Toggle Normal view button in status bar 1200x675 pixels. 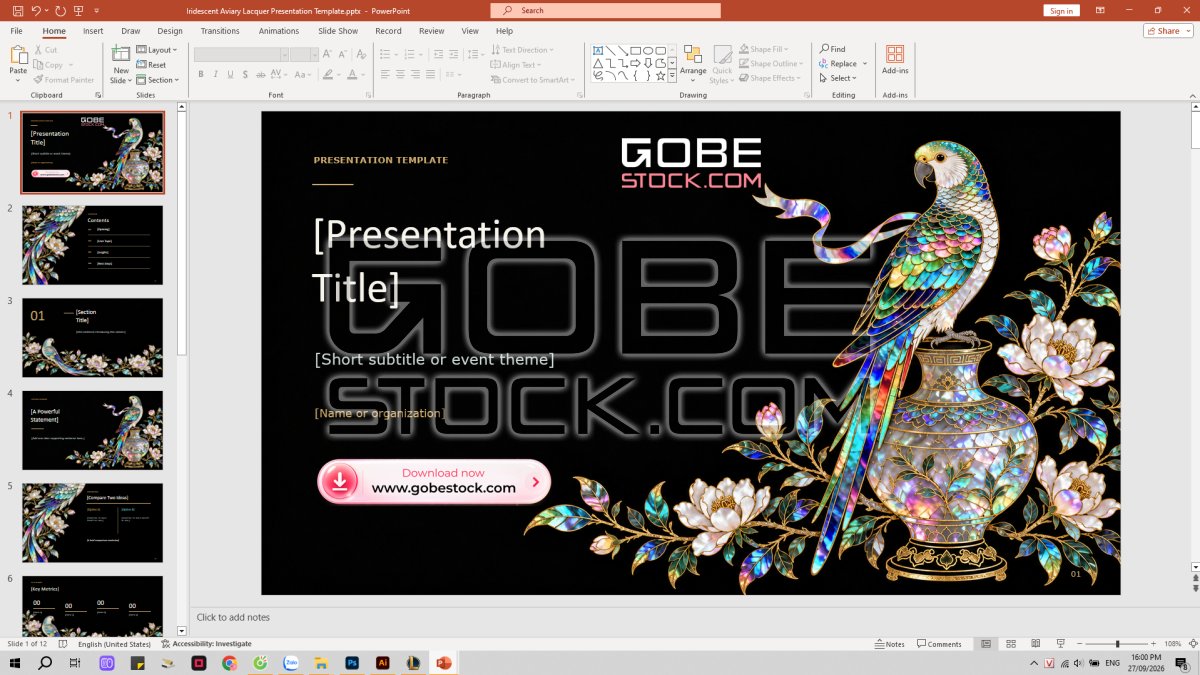click(986, 644)
